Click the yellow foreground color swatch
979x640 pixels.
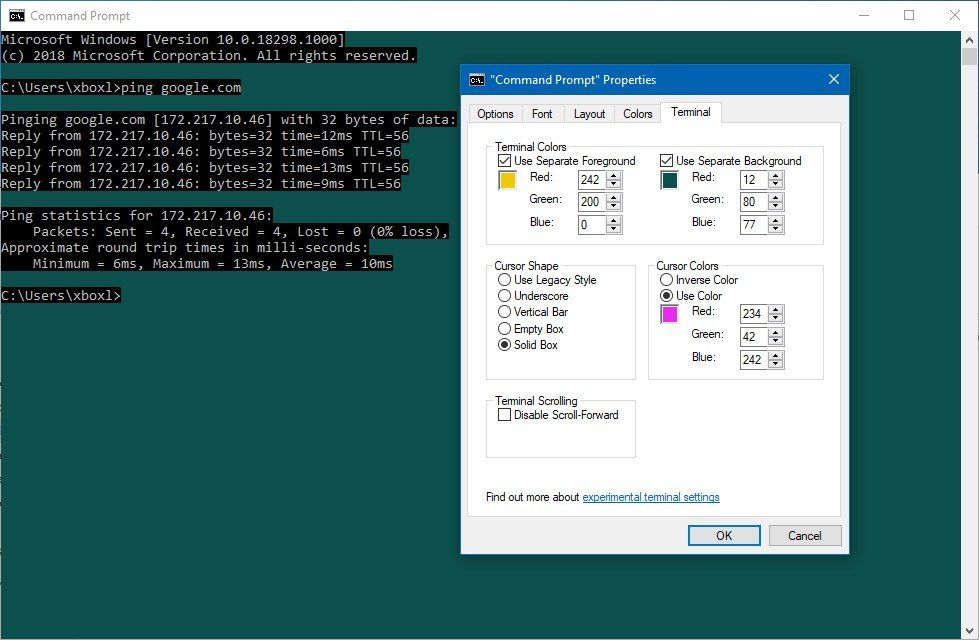click(508, 180)
